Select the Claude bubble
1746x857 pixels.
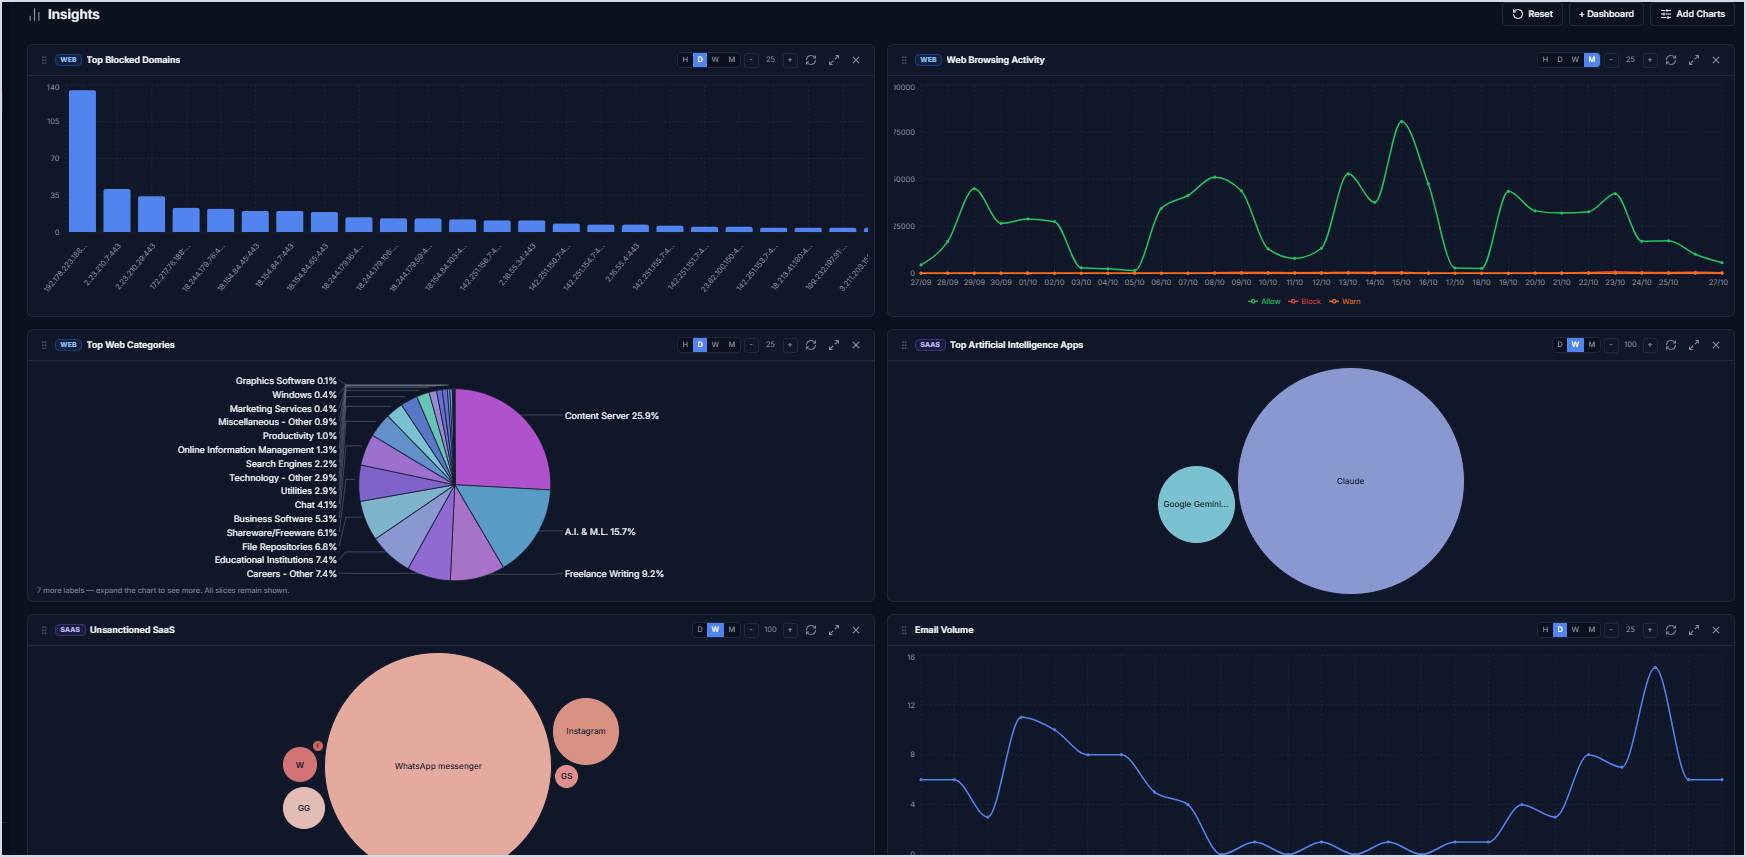pos(1351,481)
